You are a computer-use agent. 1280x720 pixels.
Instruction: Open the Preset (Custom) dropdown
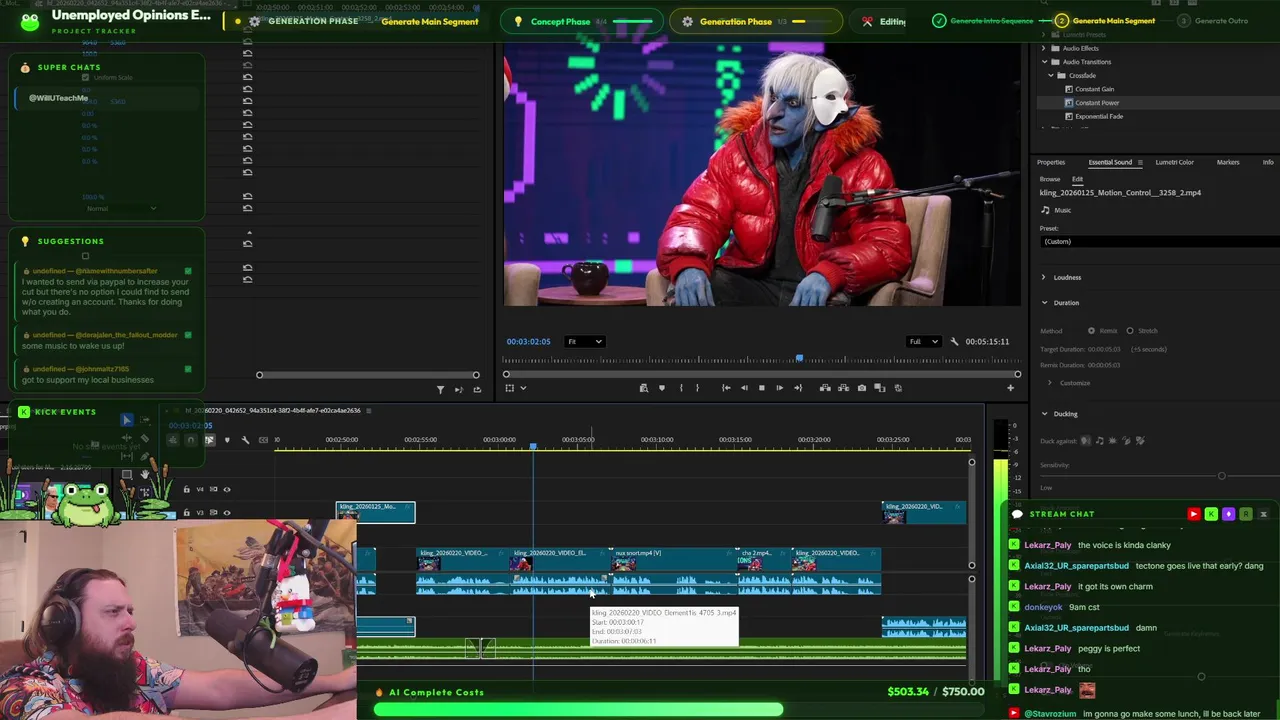tap(1160, 241)
